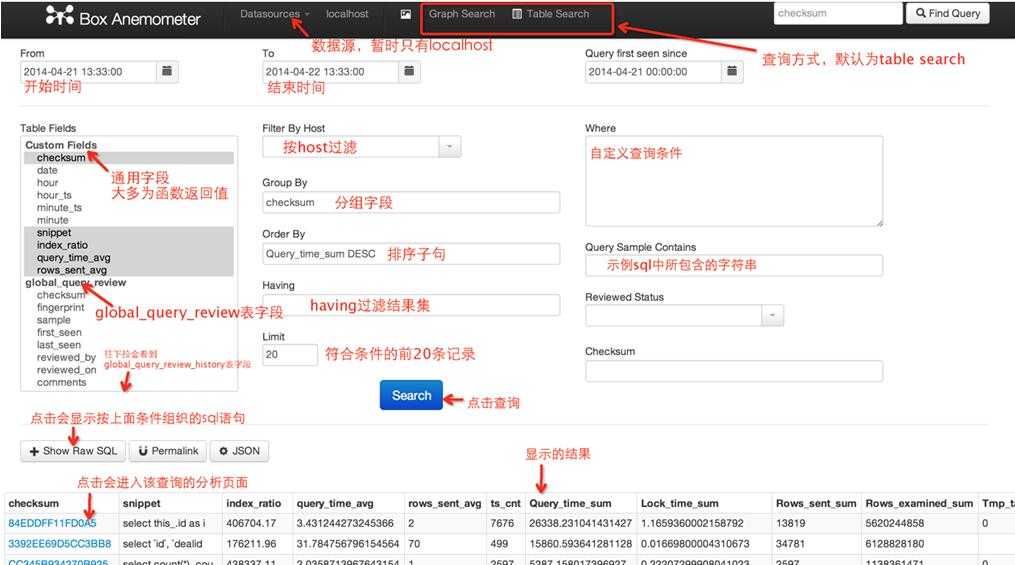The width and height of the screenshot is (1015, 565).
Task: Open calendar for Query first seen since
Action: [x=731, y=71]
